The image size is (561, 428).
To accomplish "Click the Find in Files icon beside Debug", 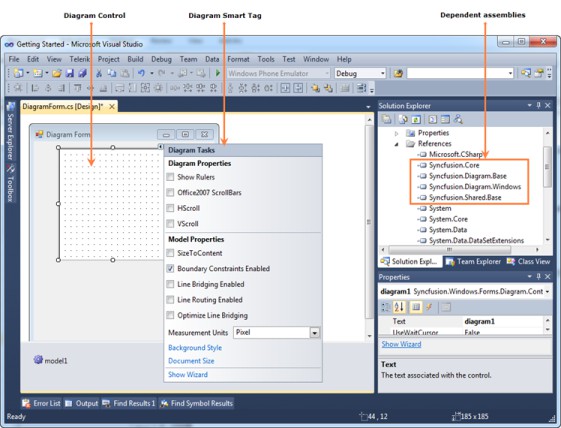I will pos(398,73).
